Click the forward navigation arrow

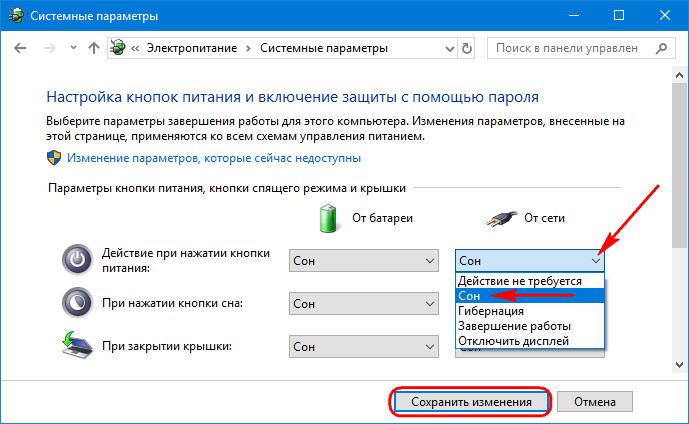pos(46,48)
